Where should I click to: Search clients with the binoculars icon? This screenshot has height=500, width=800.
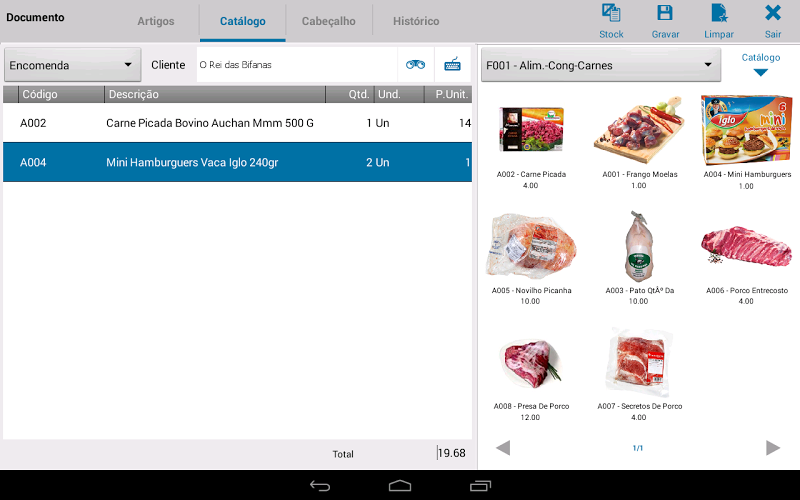[x=415, y=65]
